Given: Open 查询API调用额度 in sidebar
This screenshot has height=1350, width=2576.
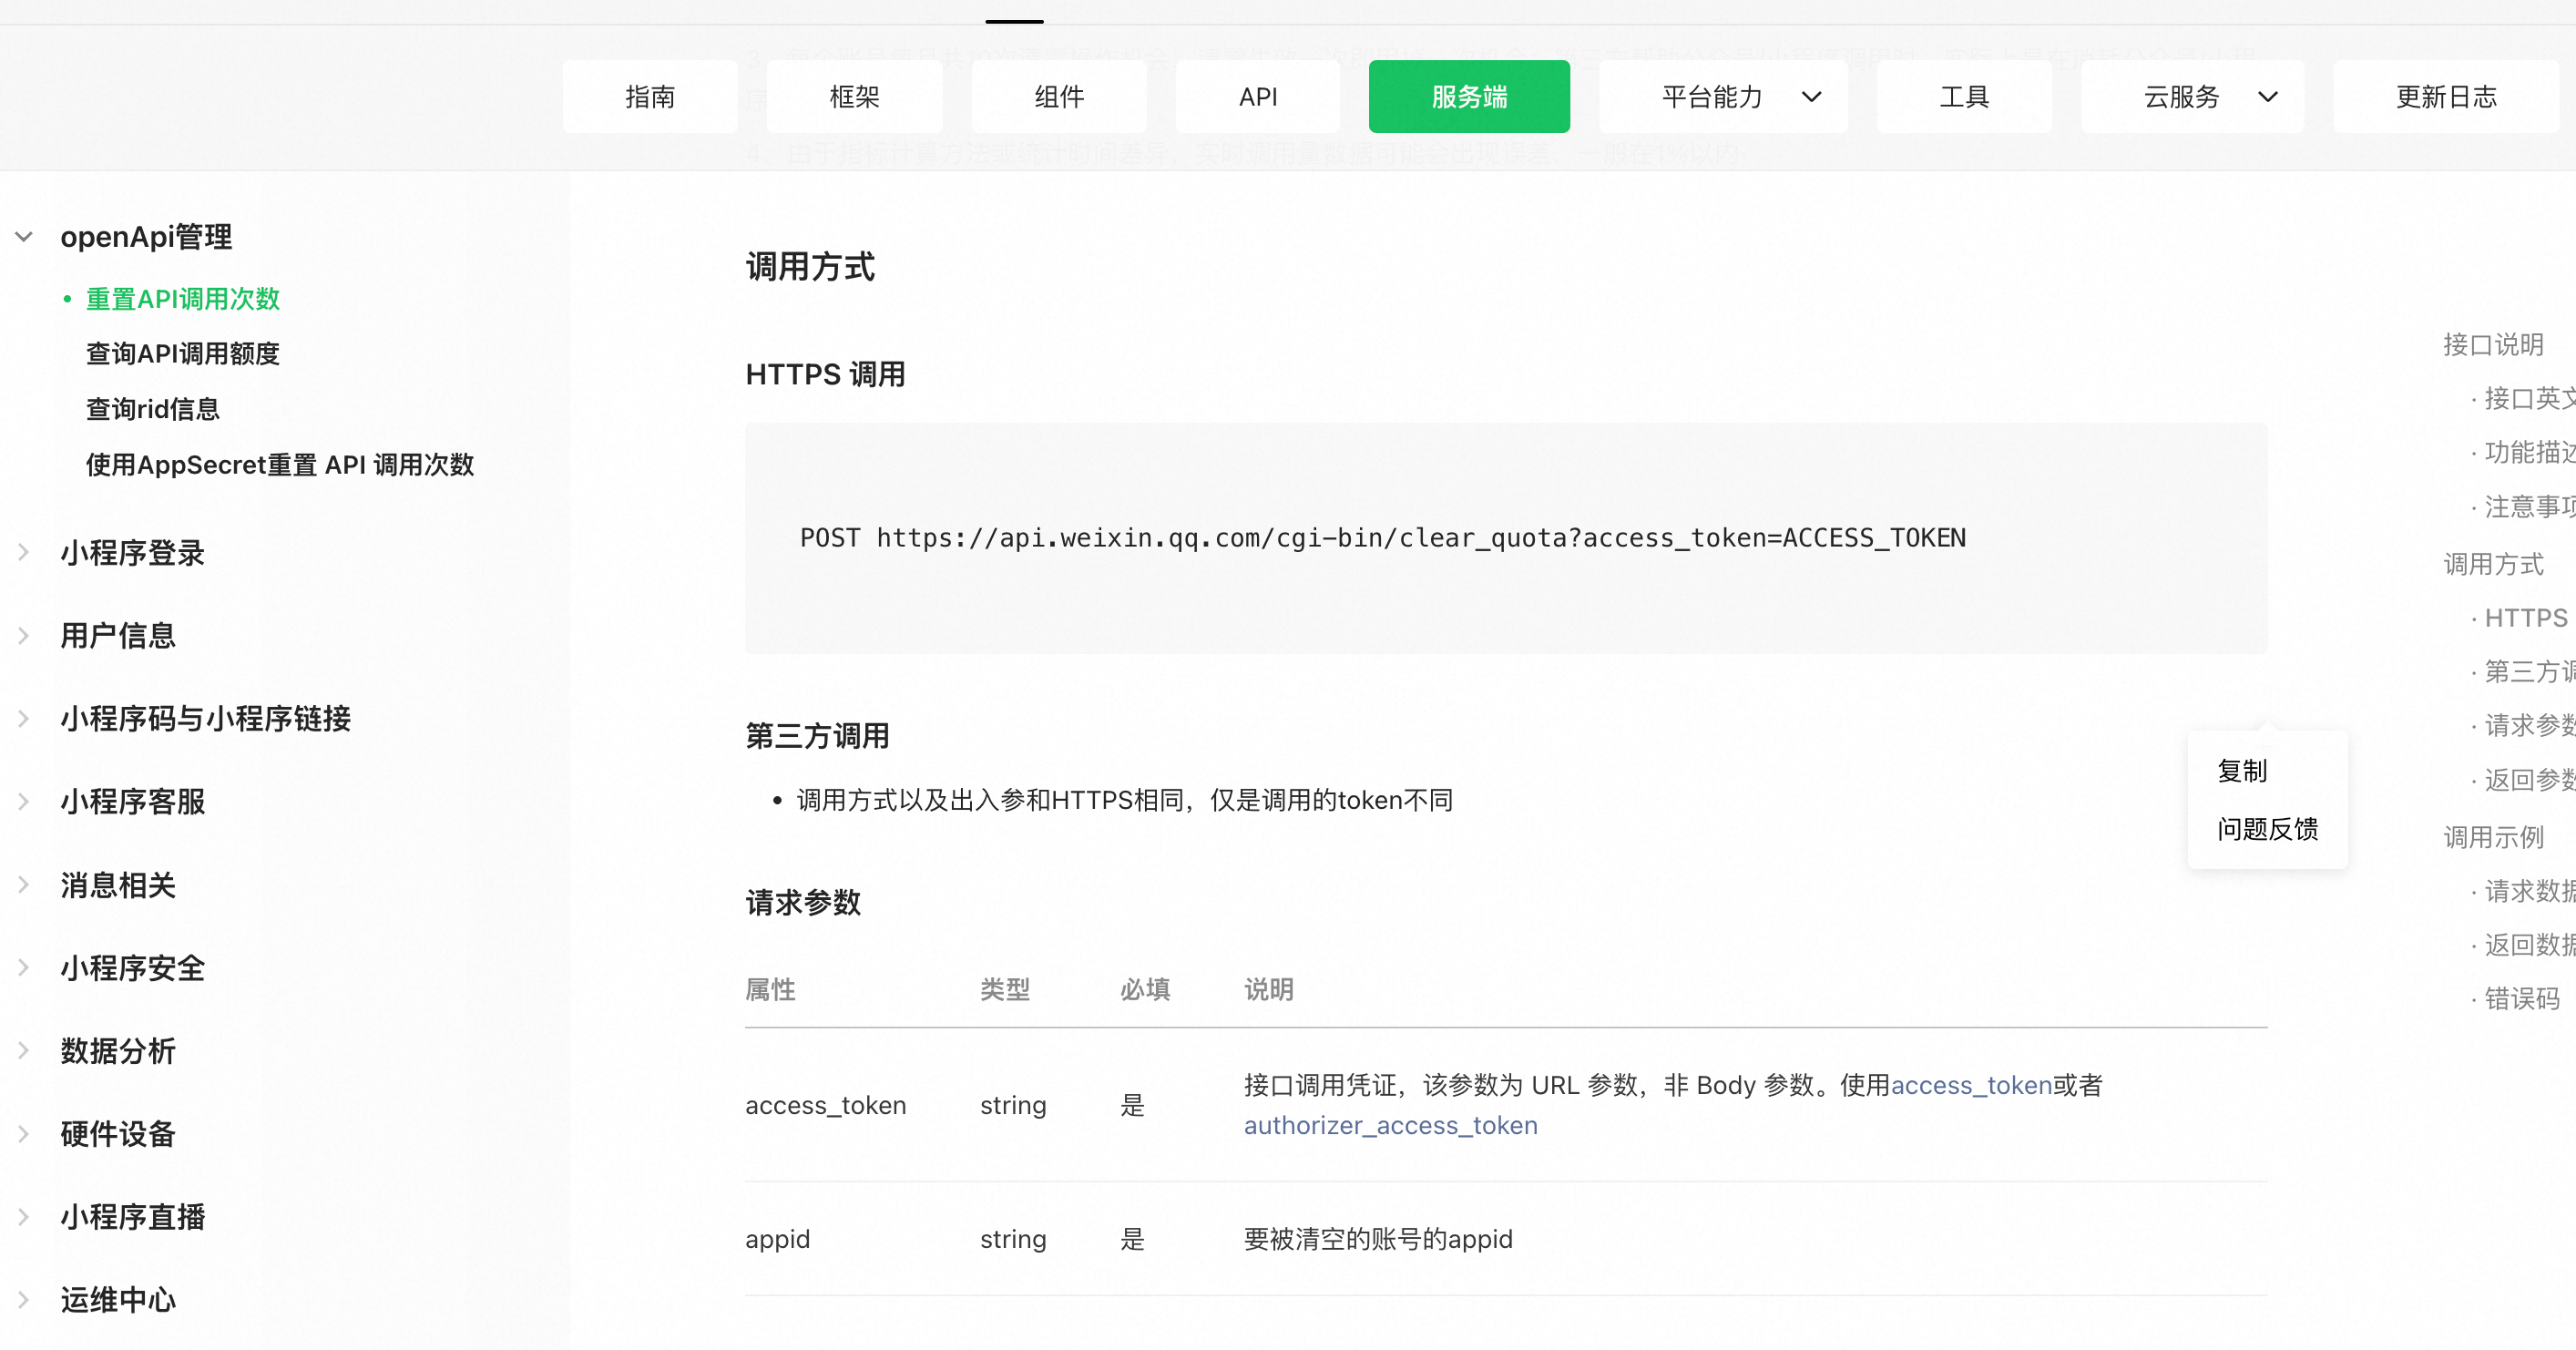Looking at the screenshot, I should point(182,354).
